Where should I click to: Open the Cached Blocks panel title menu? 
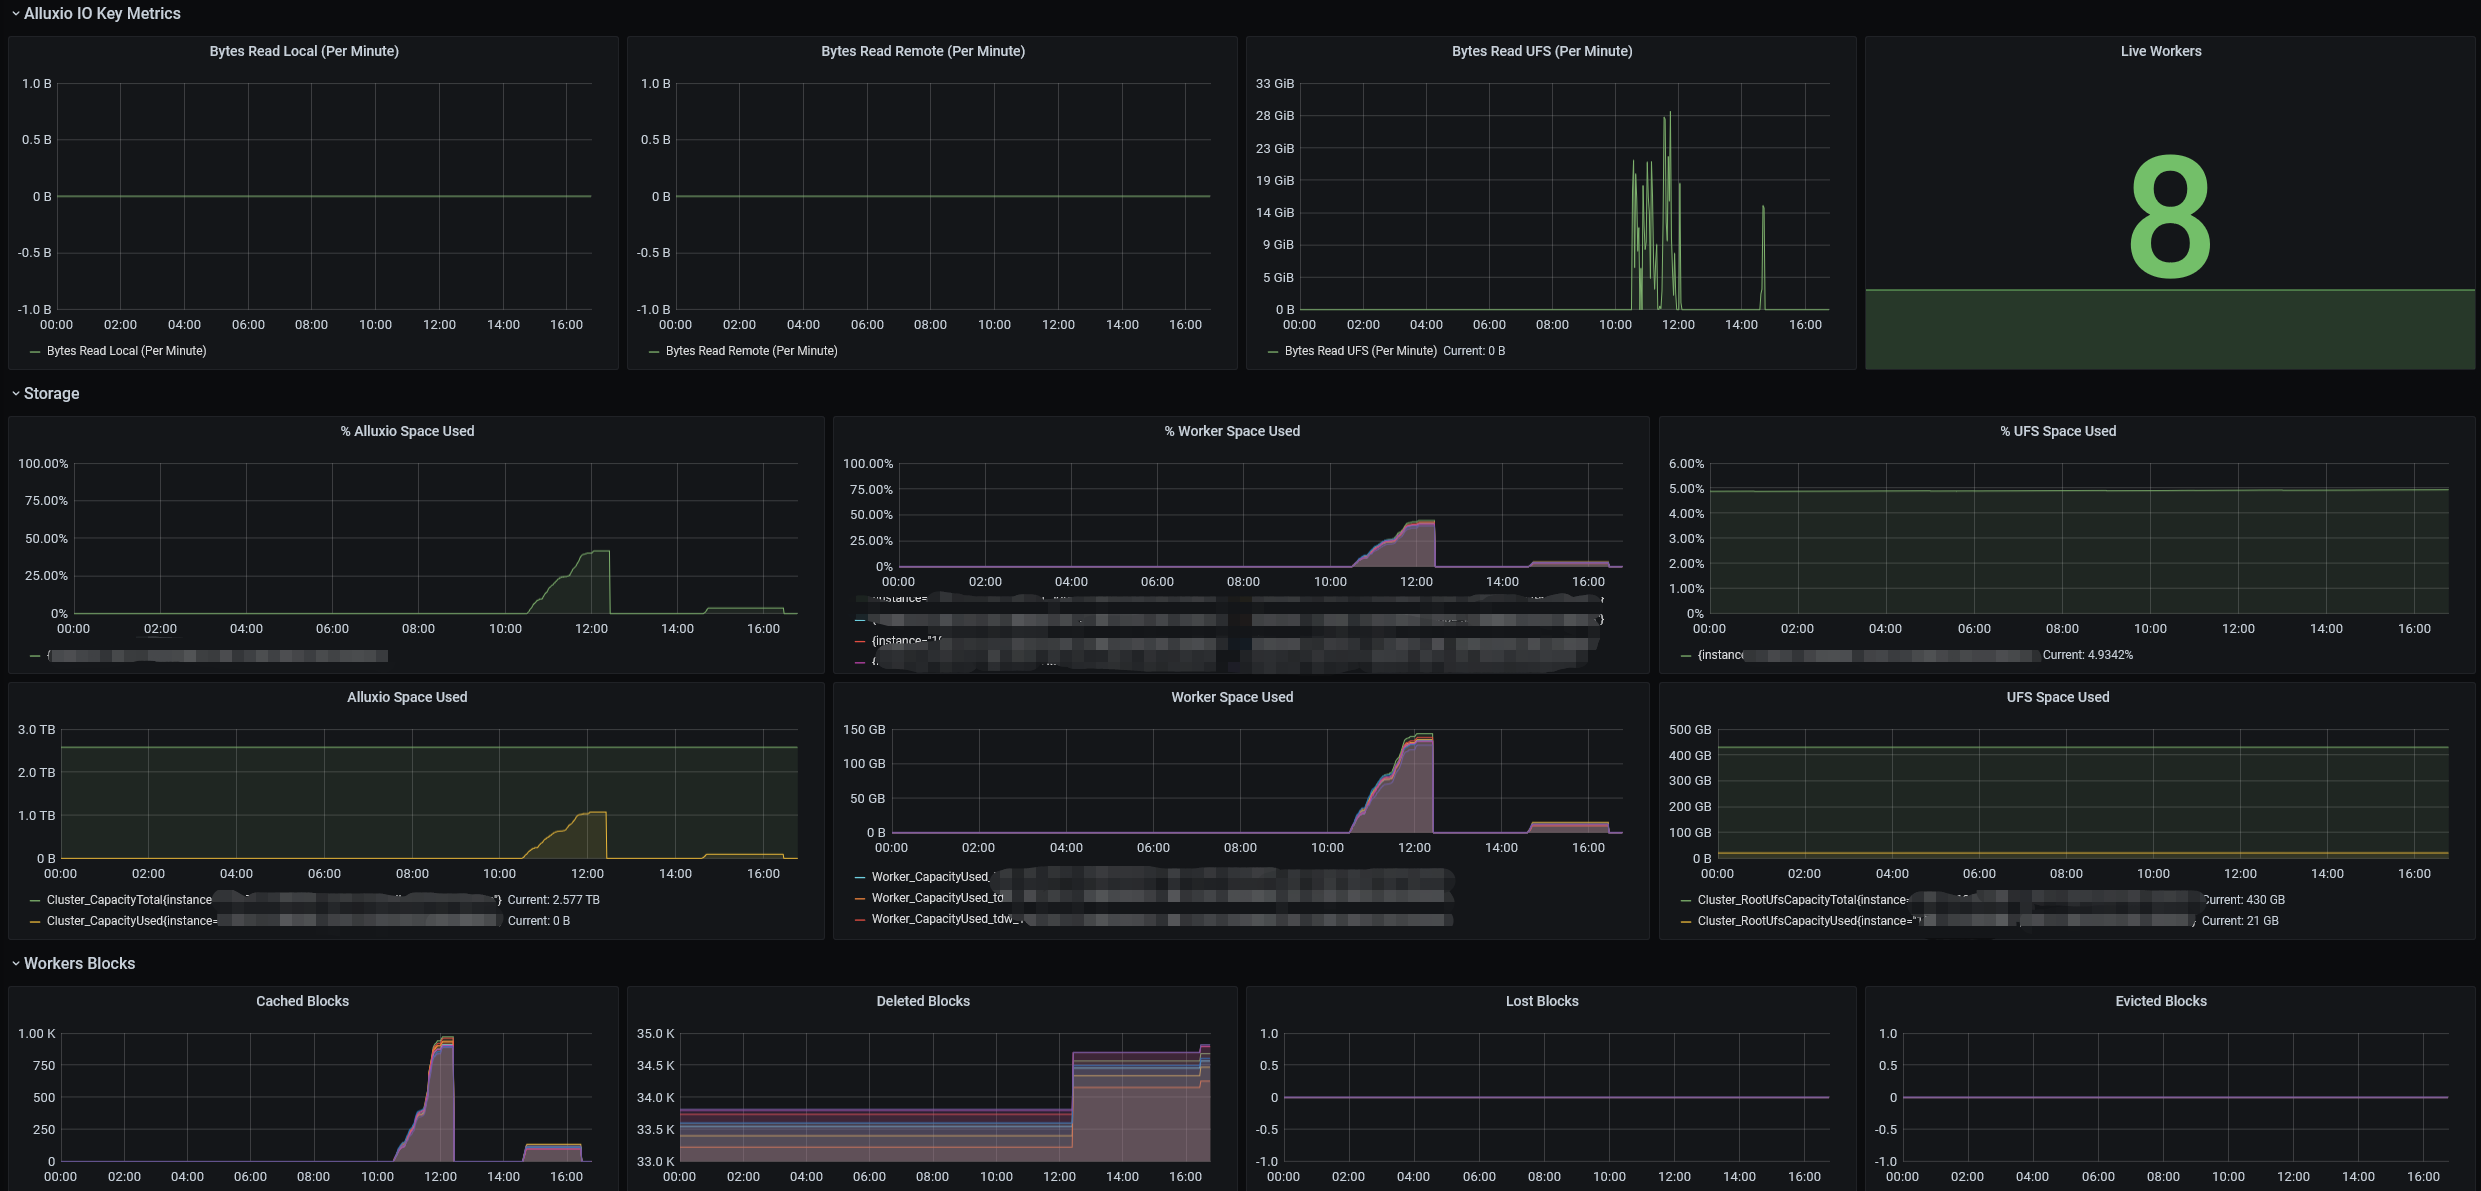click(x=302, y=1001)
